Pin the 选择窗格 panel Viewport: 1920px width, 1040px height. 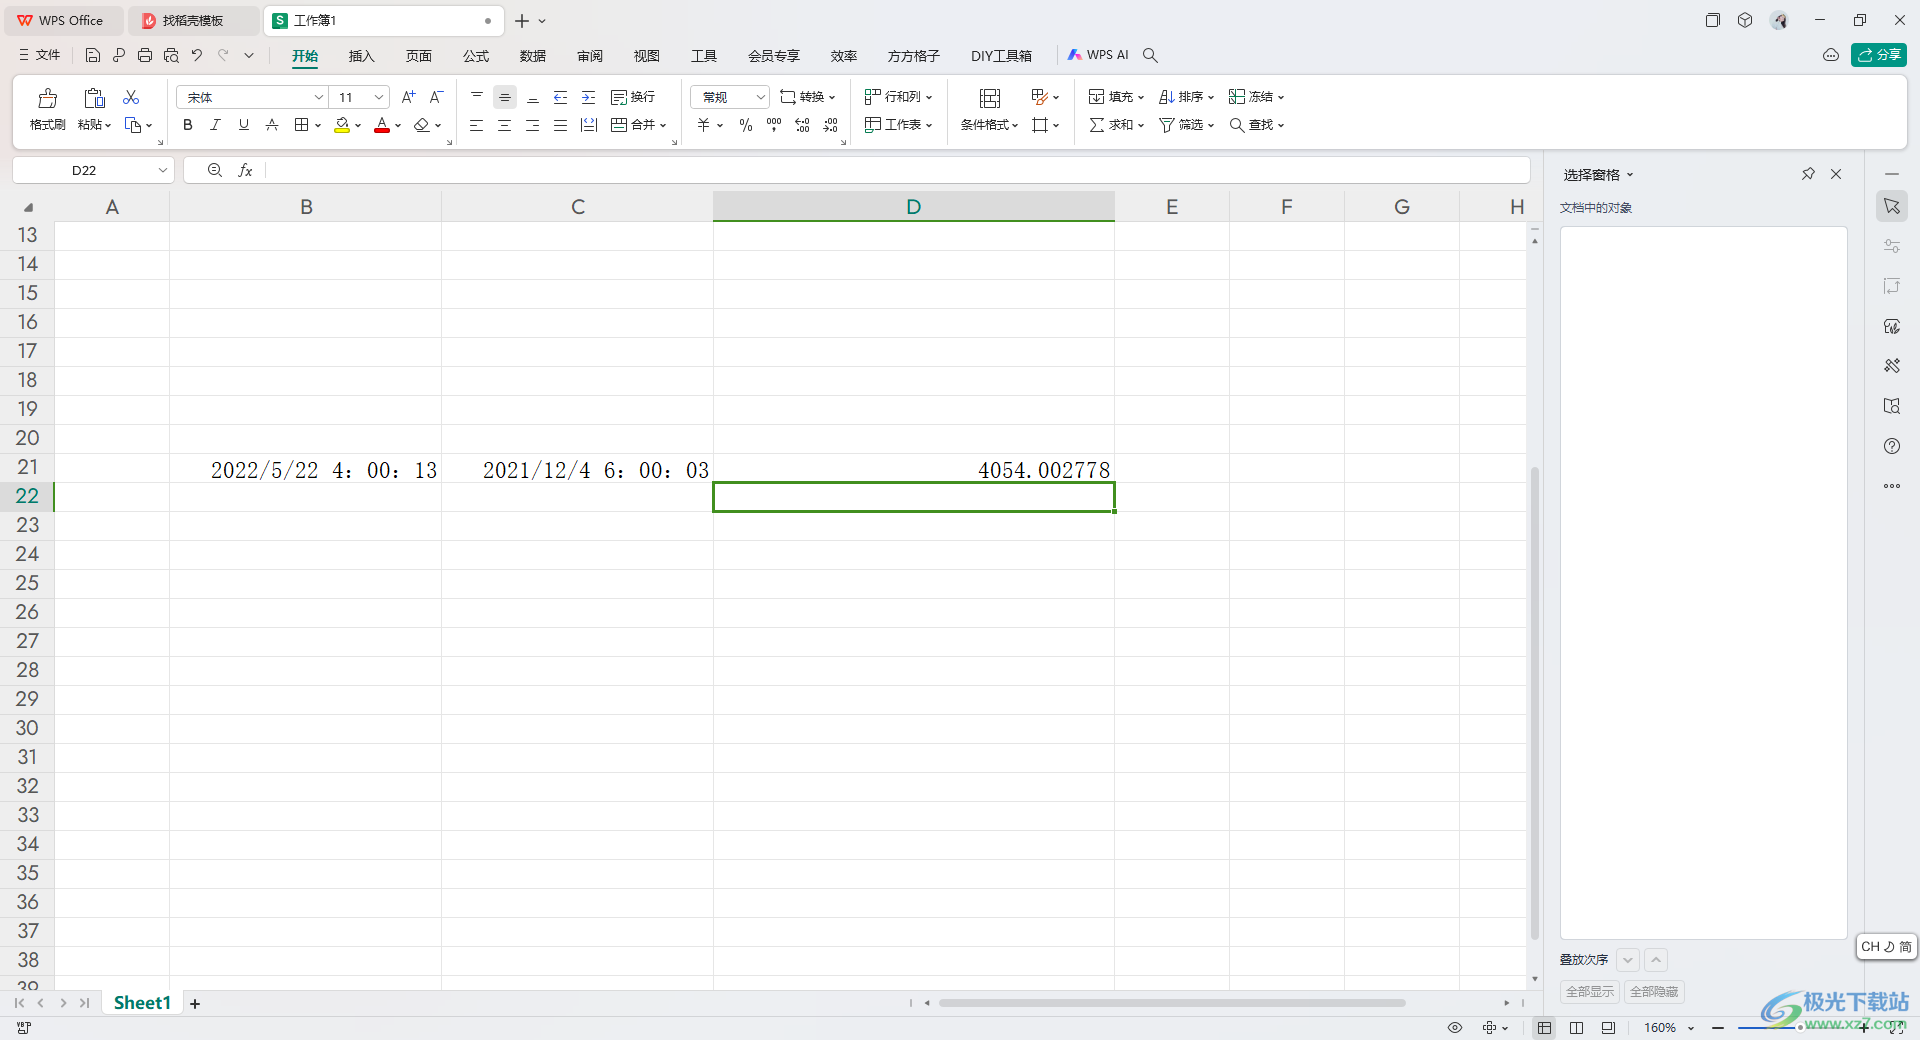[1808, 174]
